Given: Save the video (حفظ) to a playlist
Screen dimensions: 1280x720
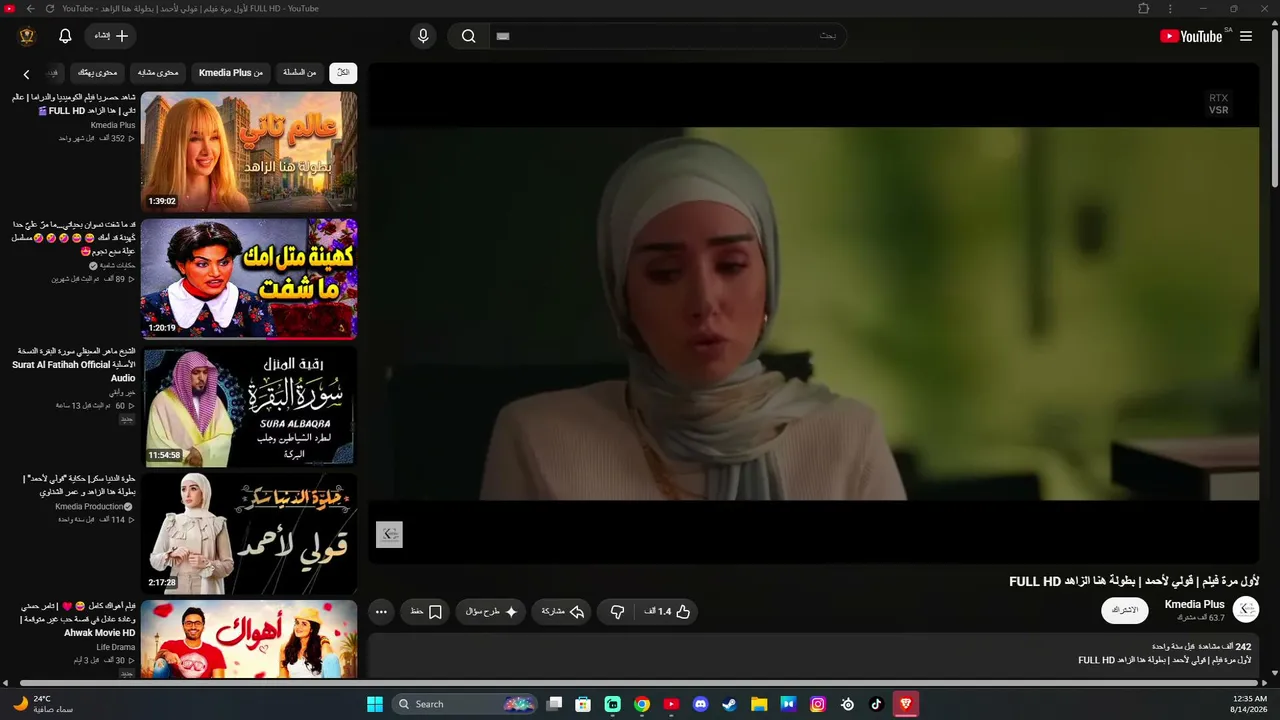Looking at the screenshot, I should [426, 611].
